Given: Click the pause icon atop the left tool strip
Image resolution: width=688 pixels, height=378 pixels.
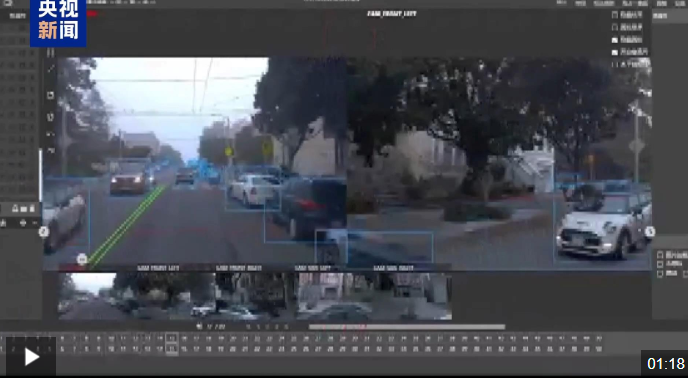Looking at the screenshot, I should pyautogui.click(x=50, y=53).
